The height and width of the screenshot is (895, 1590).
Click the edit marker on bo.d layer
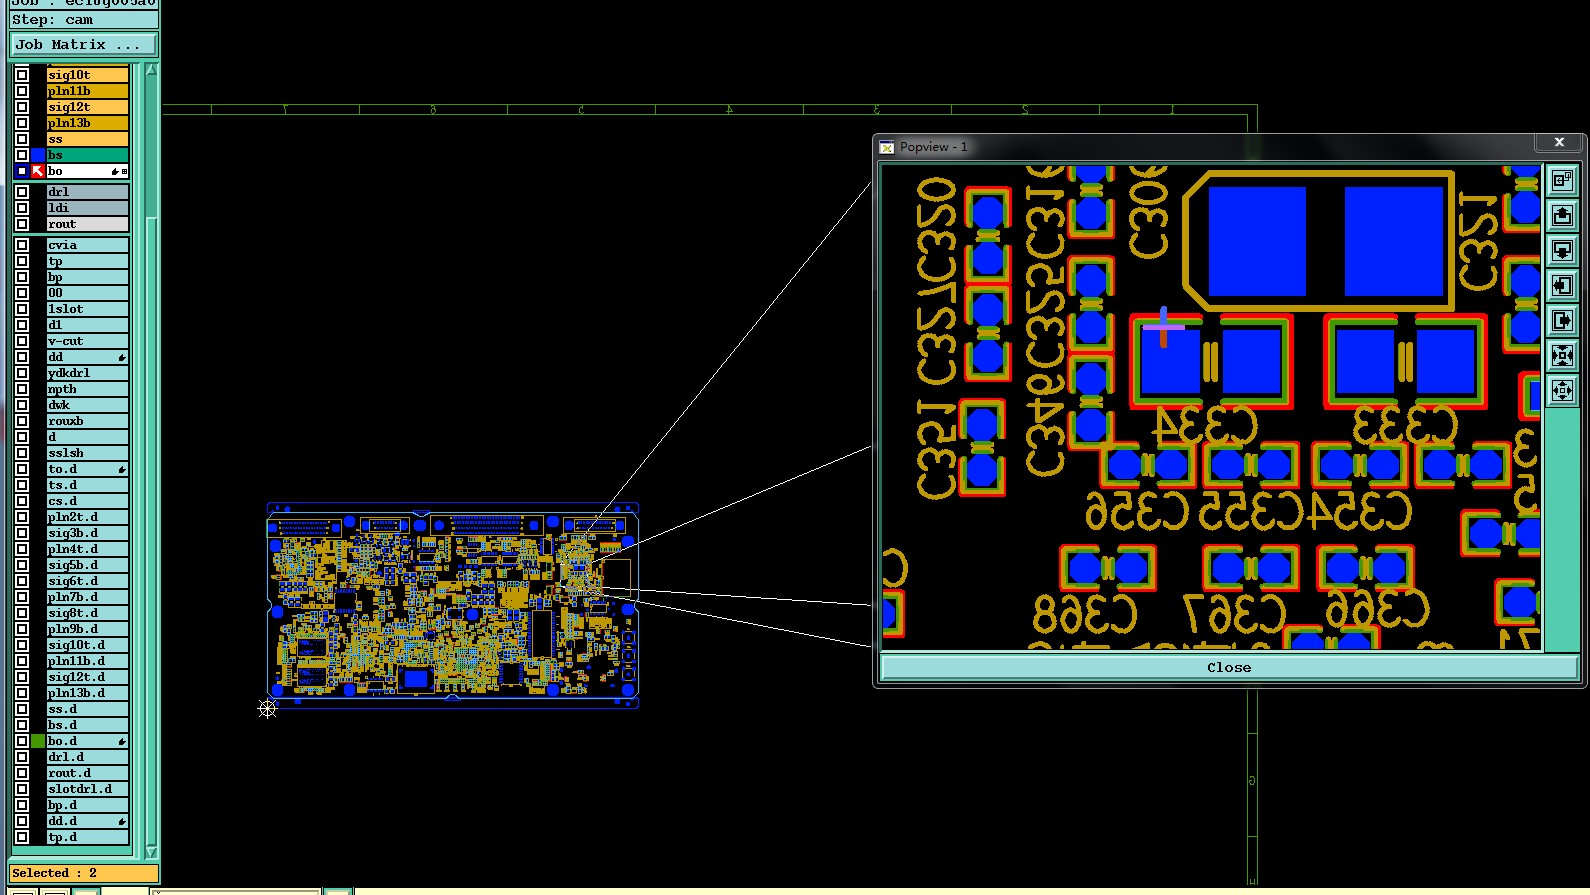tap(122, 741)
